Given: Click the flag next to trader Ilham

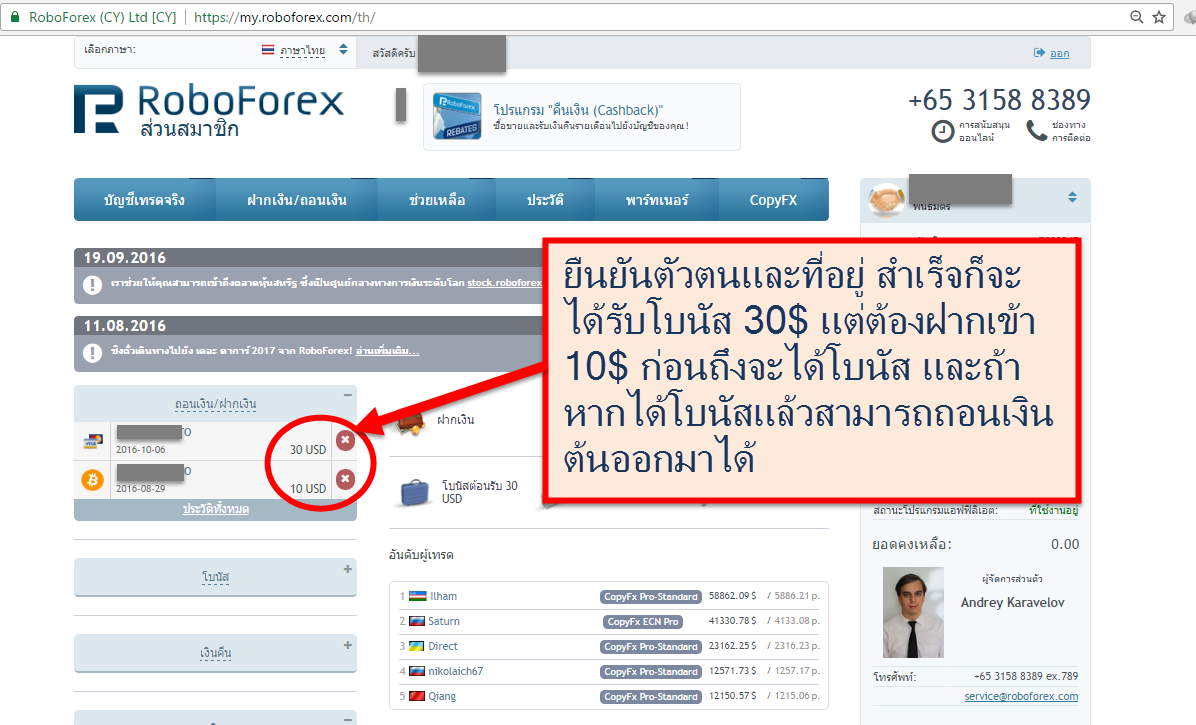Looking at the screenshot, I should pyautogui.click(x=417, y=596).
